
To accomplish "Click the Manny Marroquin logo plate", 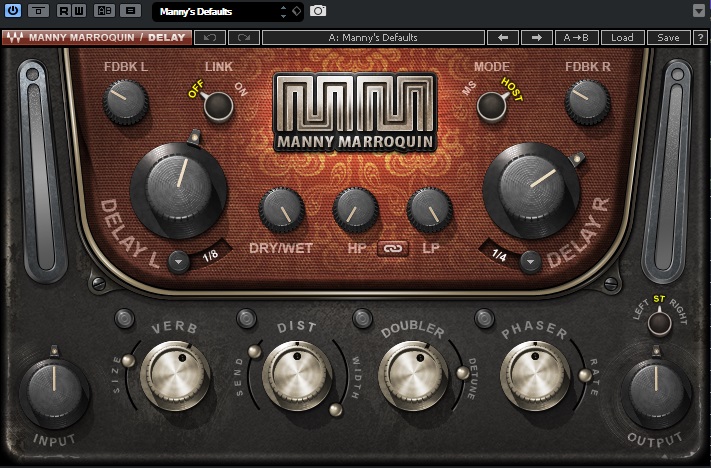I will point(355,112).
